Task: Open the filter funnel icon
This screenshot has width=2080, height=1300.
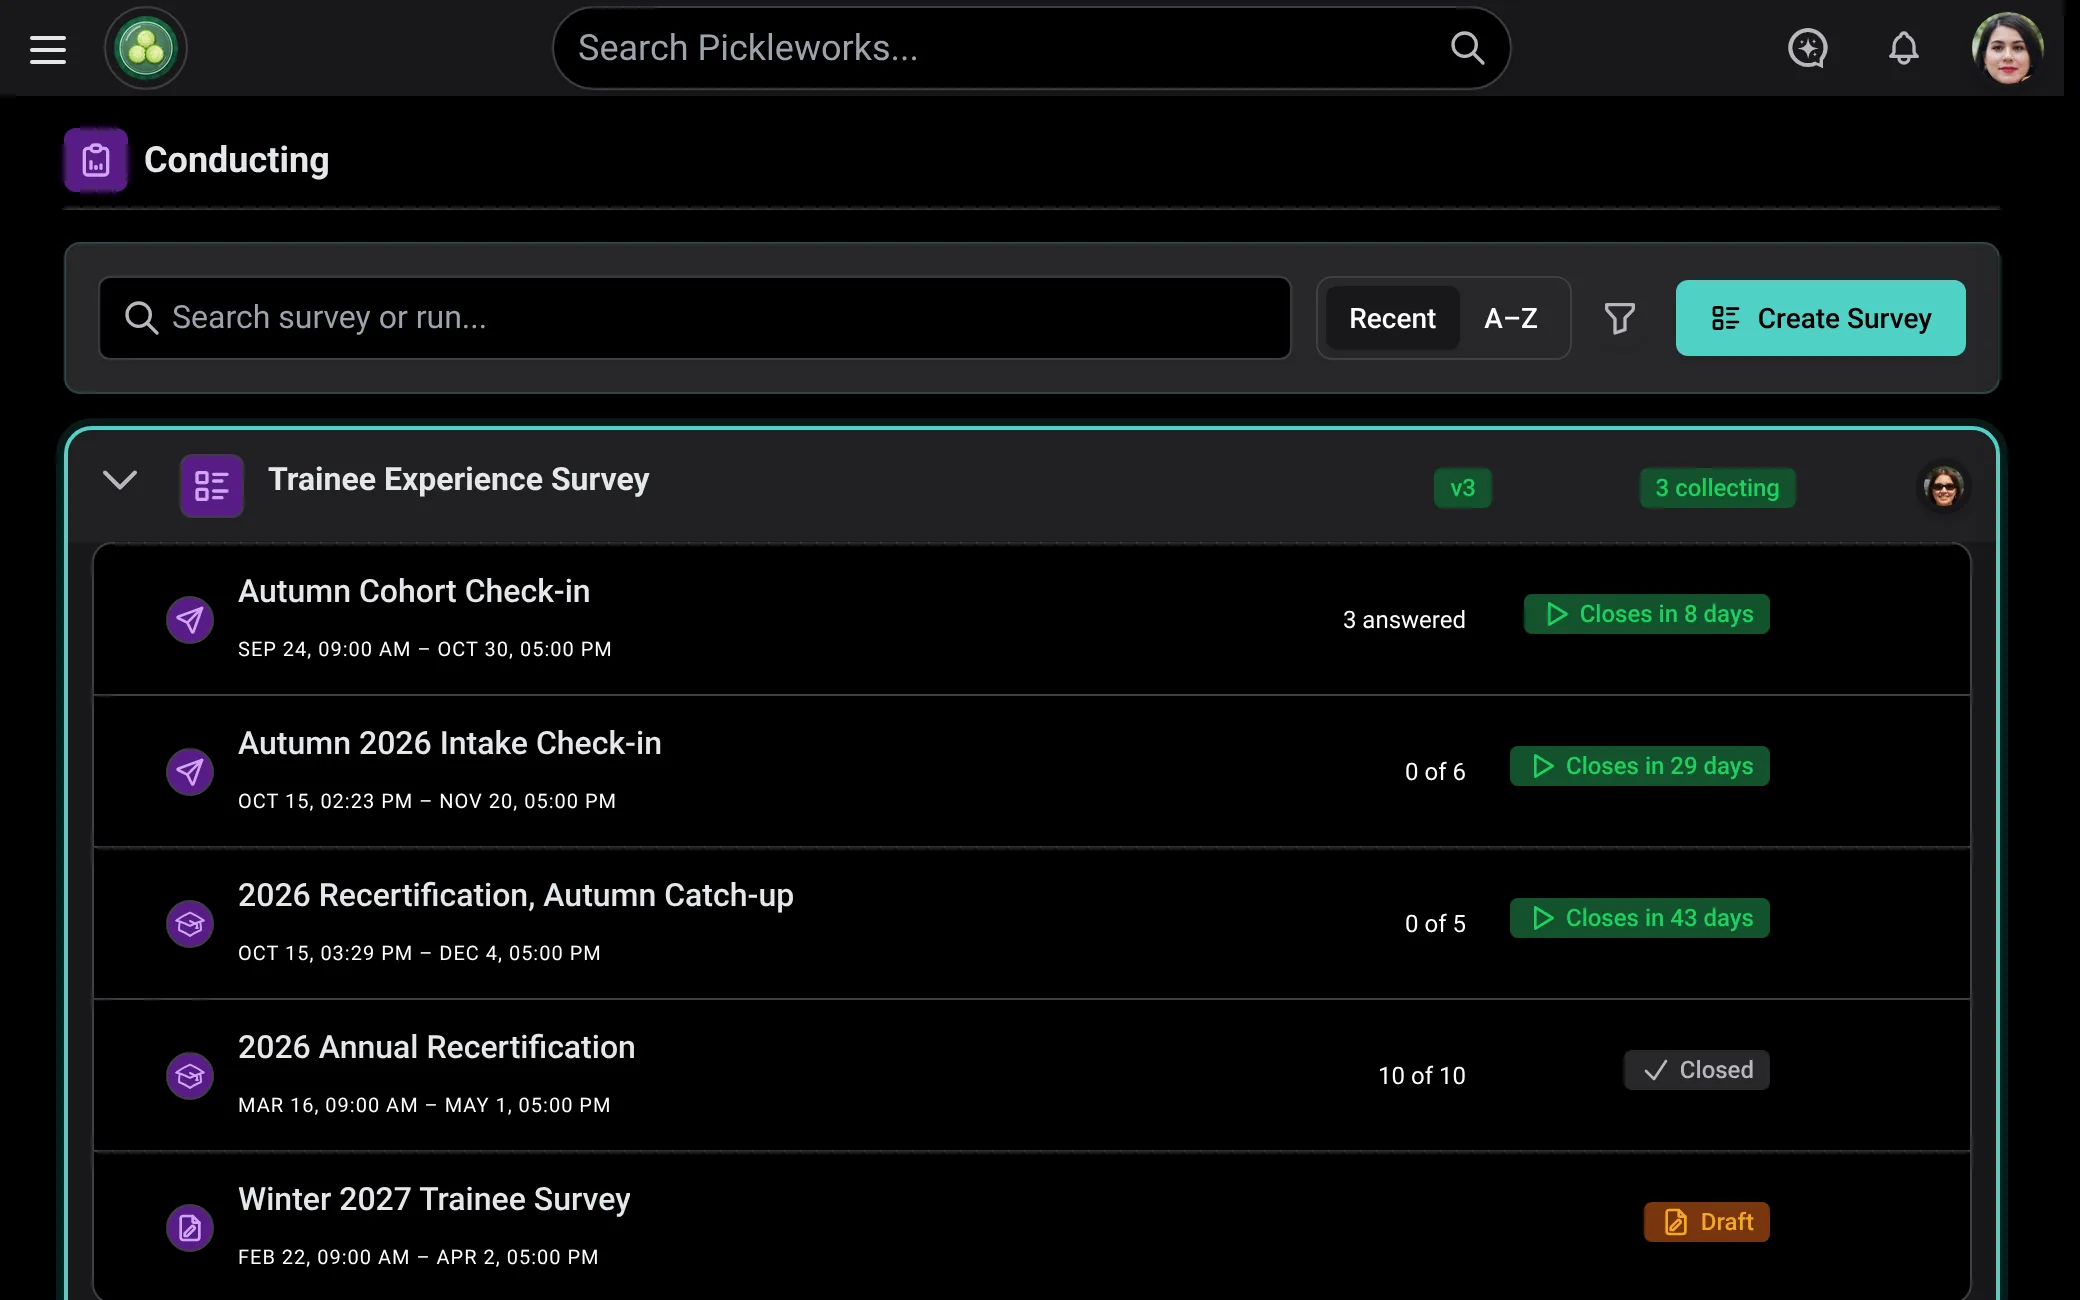Action: [x=1620, y=318]
